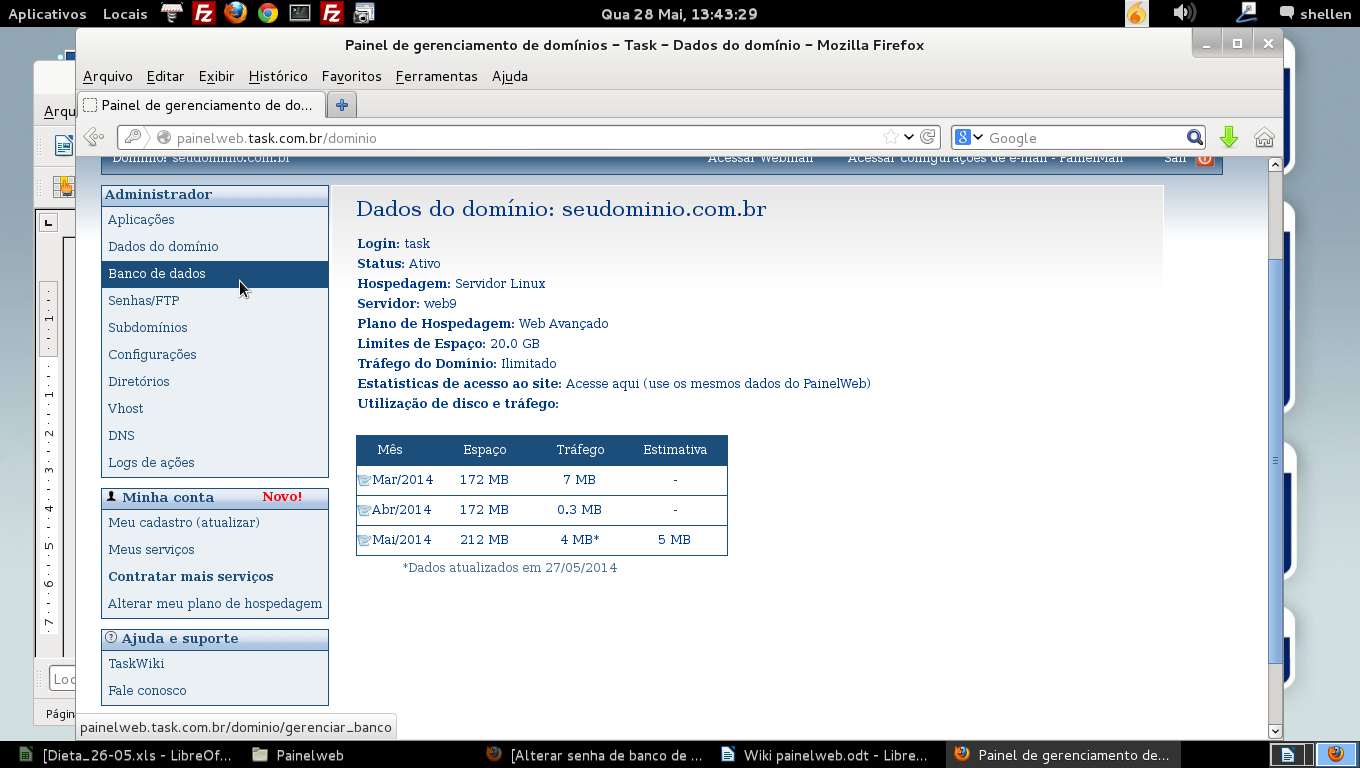Open Google Chrome from the top panel

tap(267, 13)
